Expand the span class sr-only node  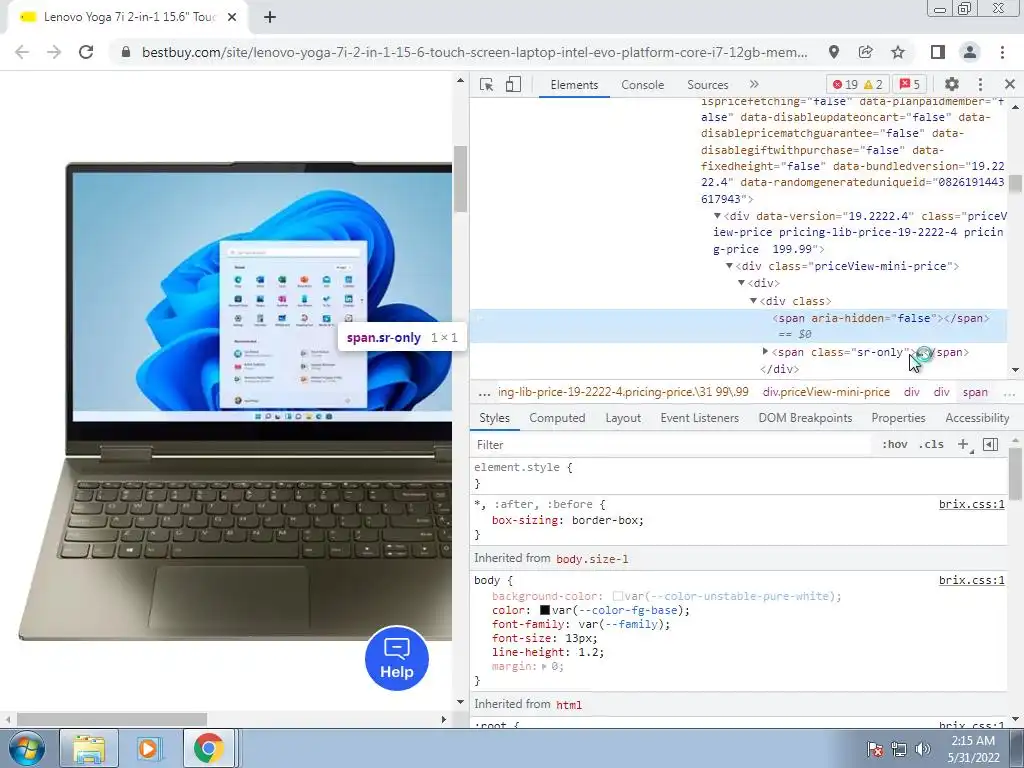click(765, 352)
